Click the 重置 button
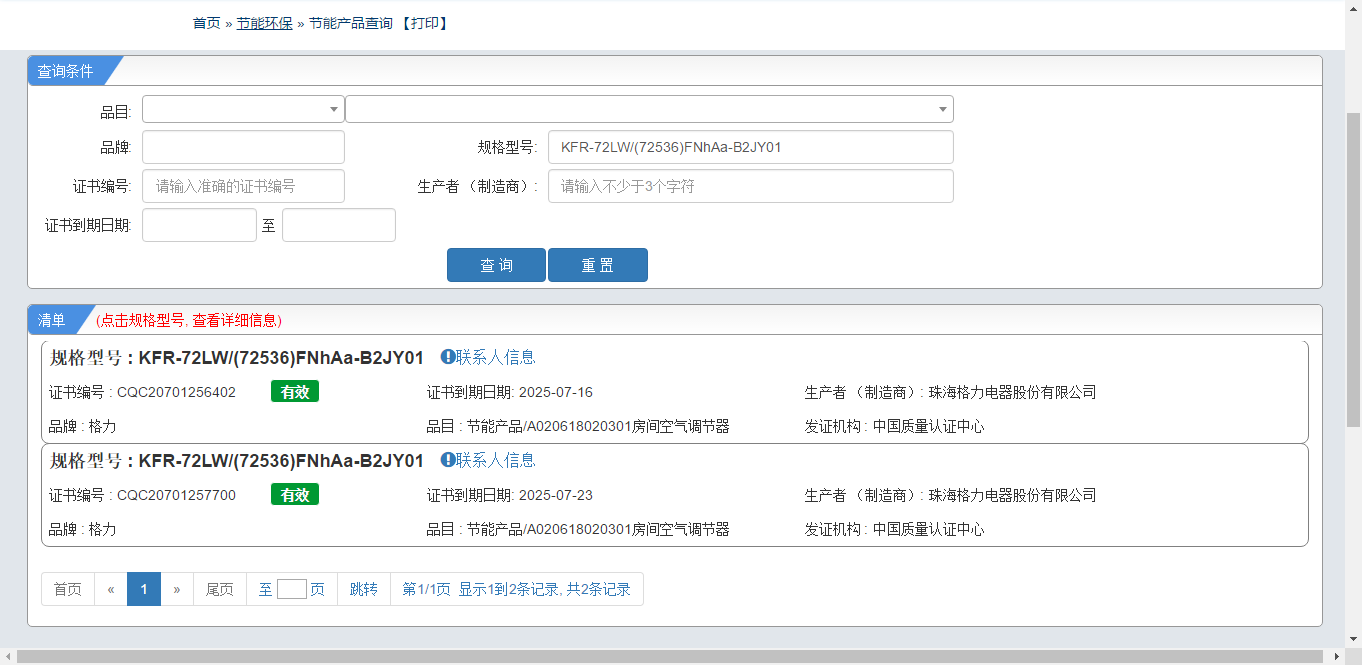1362x665 pixels. [598, 265]
